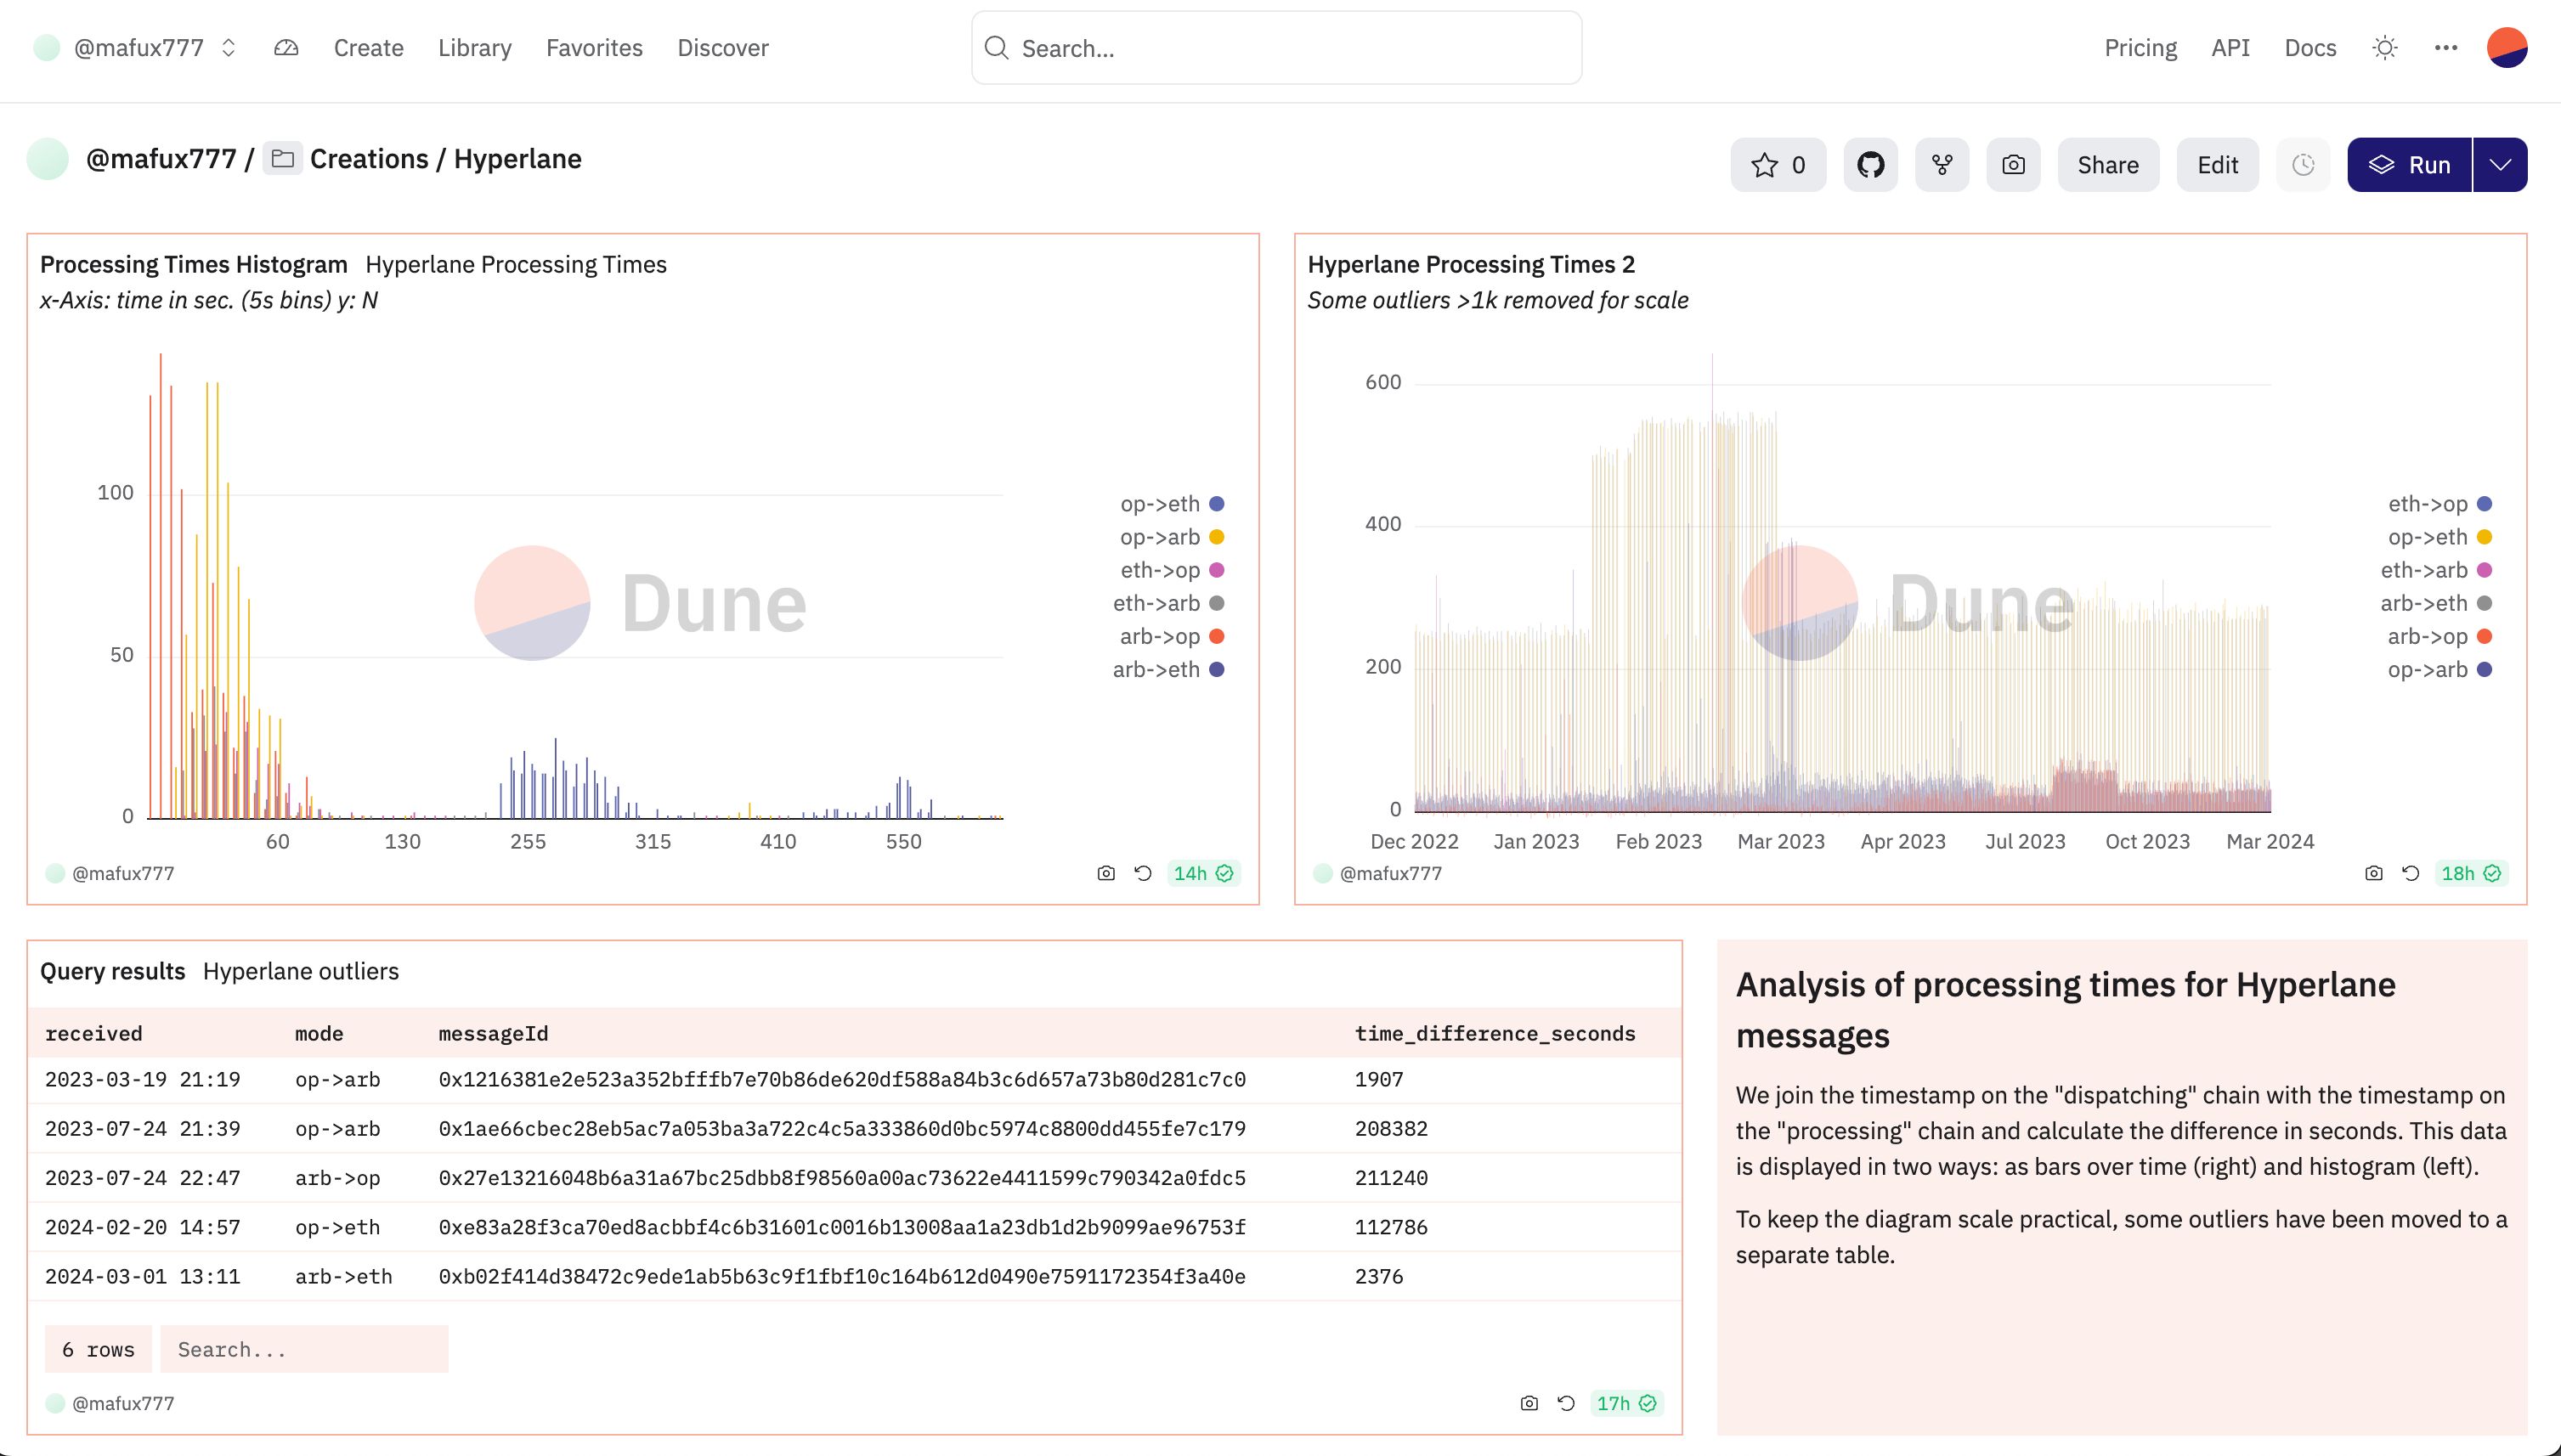Select the 208382 time difference cell
Screen dimensions: 2561x1456
pyautogui.click(x=1391, y=1129)
